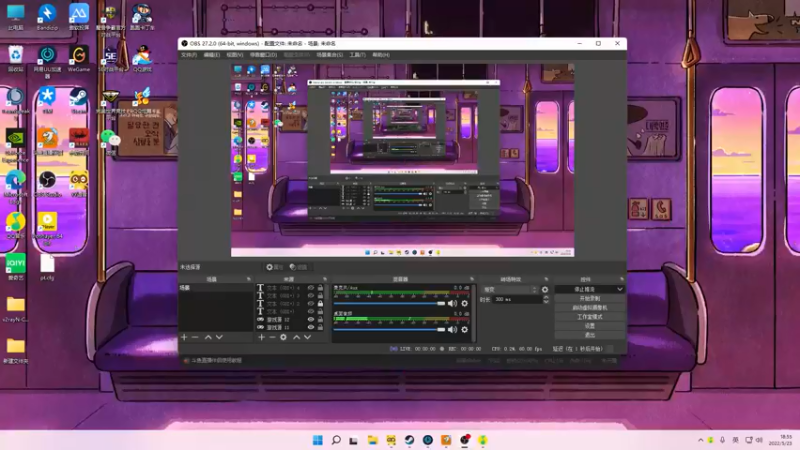This screenshot has width=800, height=450.
Task: Open source Filters button above the docks
Action: tap(298, 267)
